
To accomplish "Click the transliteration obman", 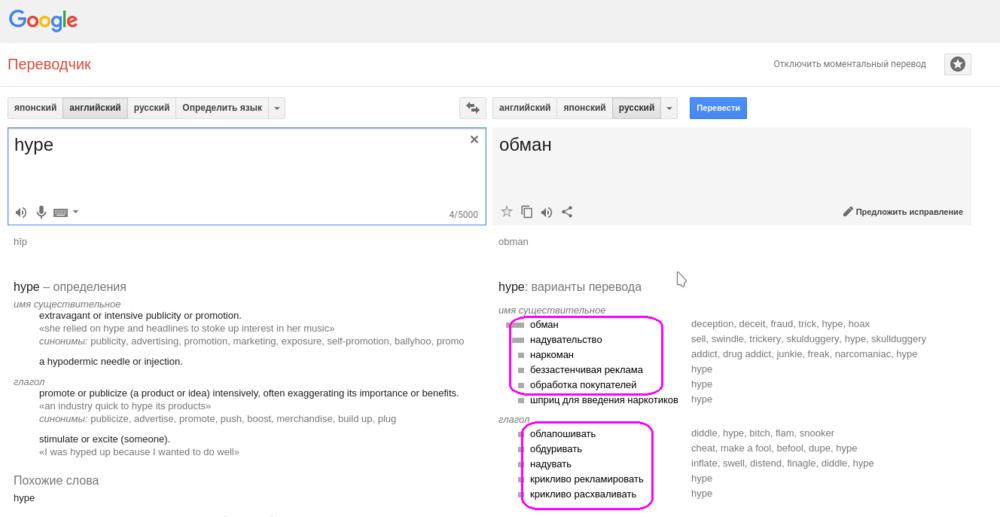I will [513, 242].
